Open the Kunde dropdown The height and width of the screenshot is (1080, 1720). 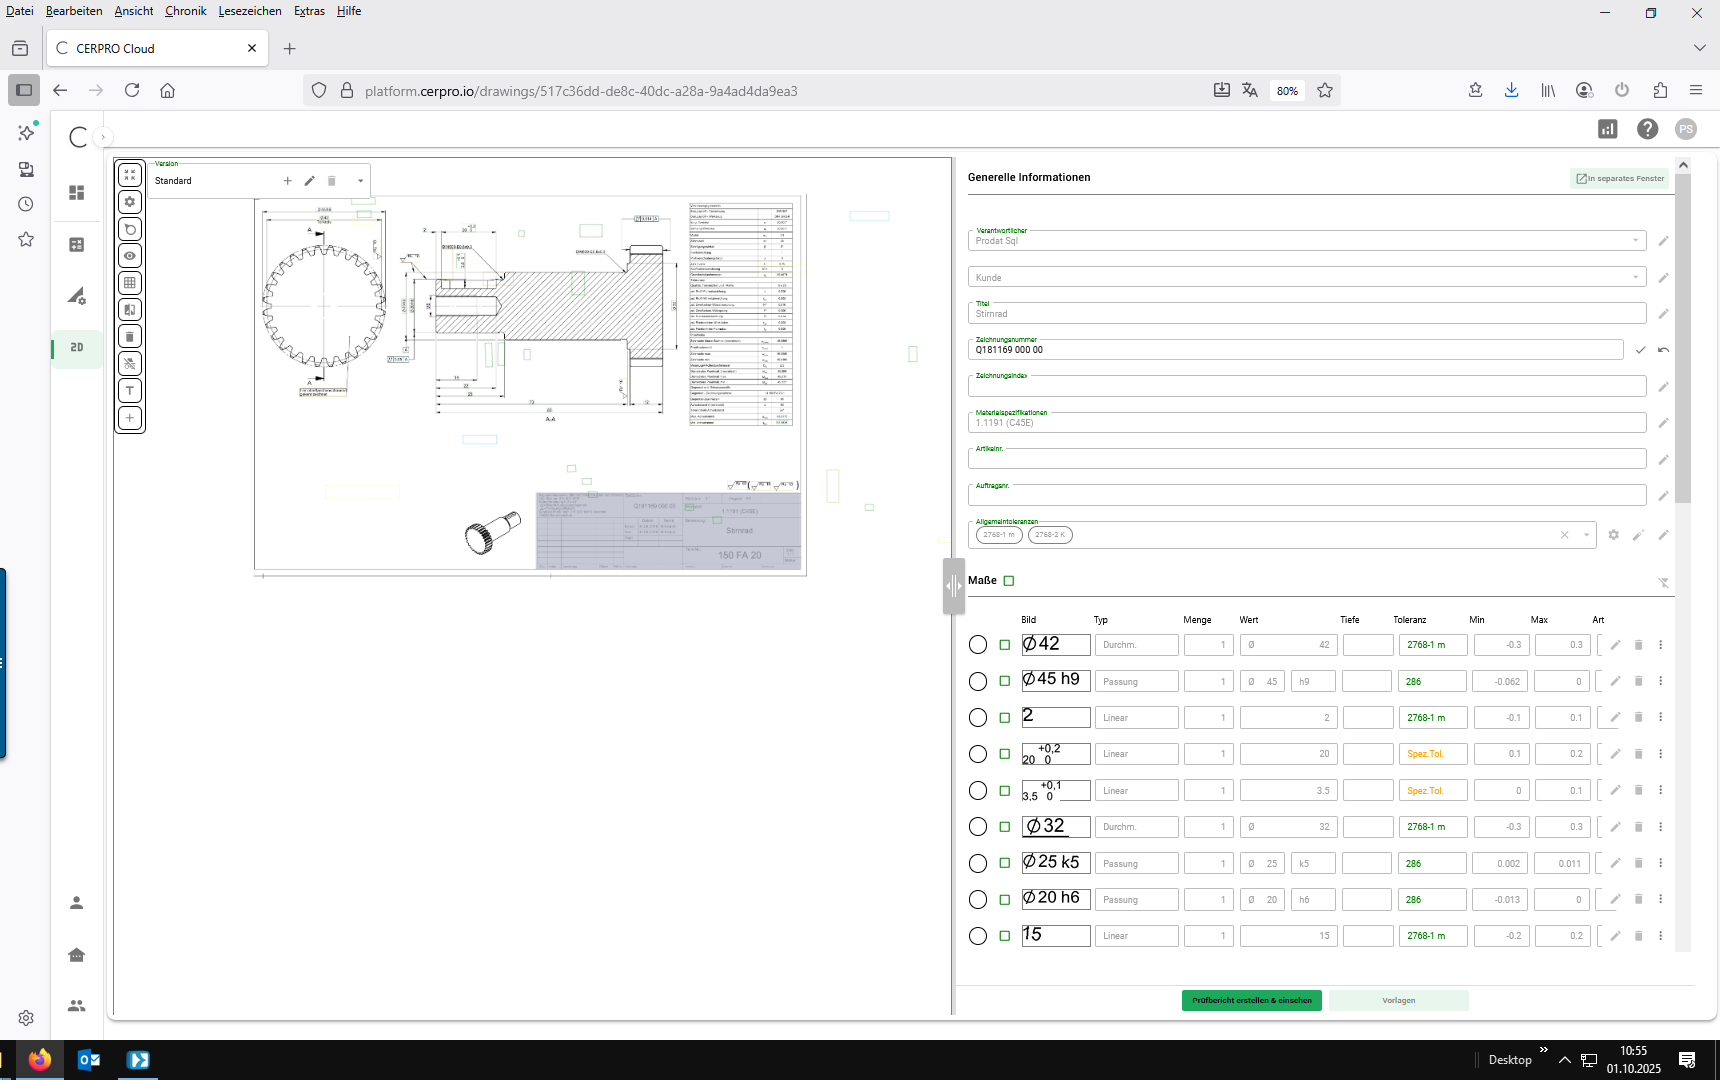(x=1635, y=278)
